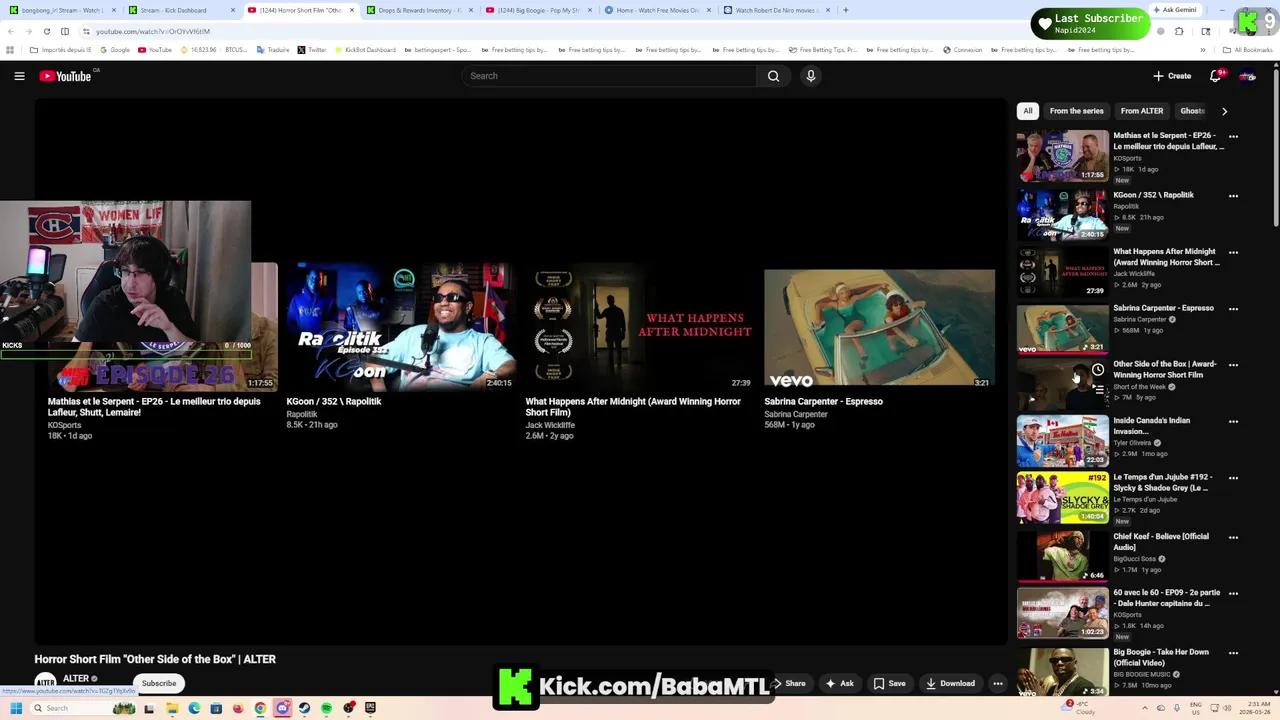Viewport: 1280px width, 720px height.
Task: Open the Ask AI button
Action: coord(839,684)
